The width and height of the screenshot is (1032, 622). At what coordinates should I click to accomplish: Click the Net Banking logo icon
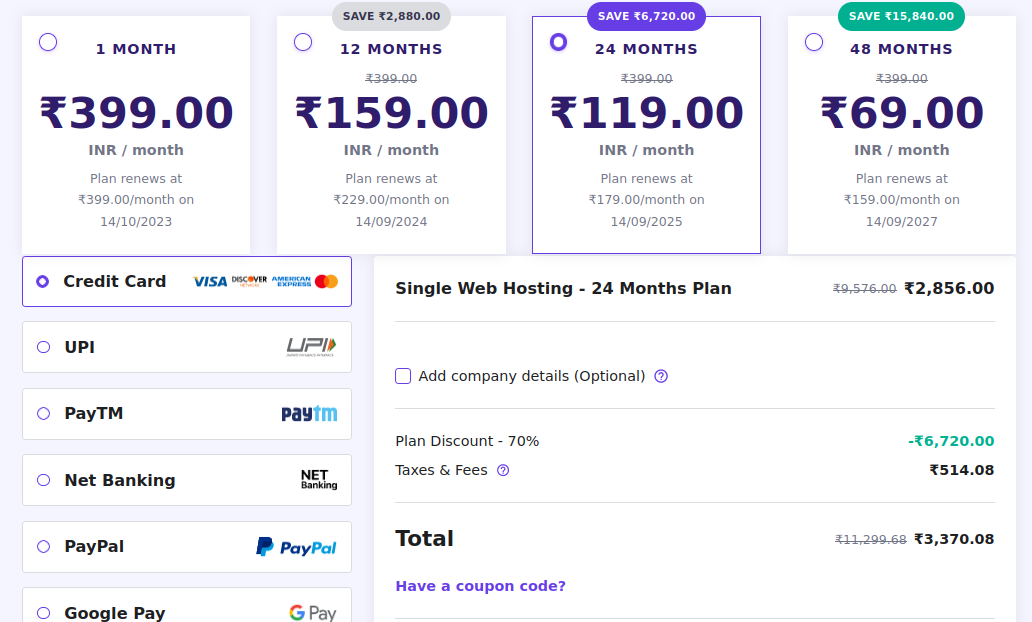(319, 480)
